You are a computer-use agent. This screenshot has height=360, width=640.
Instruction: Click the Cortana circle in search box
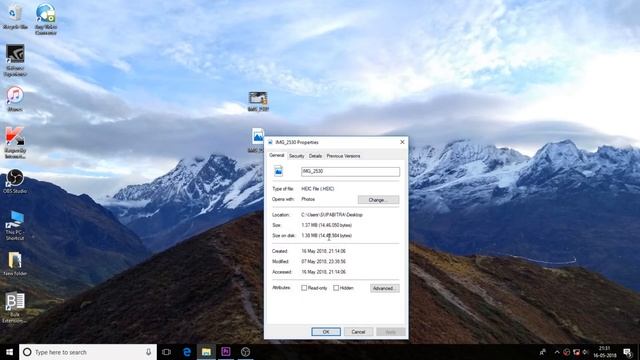pos(27,352)
